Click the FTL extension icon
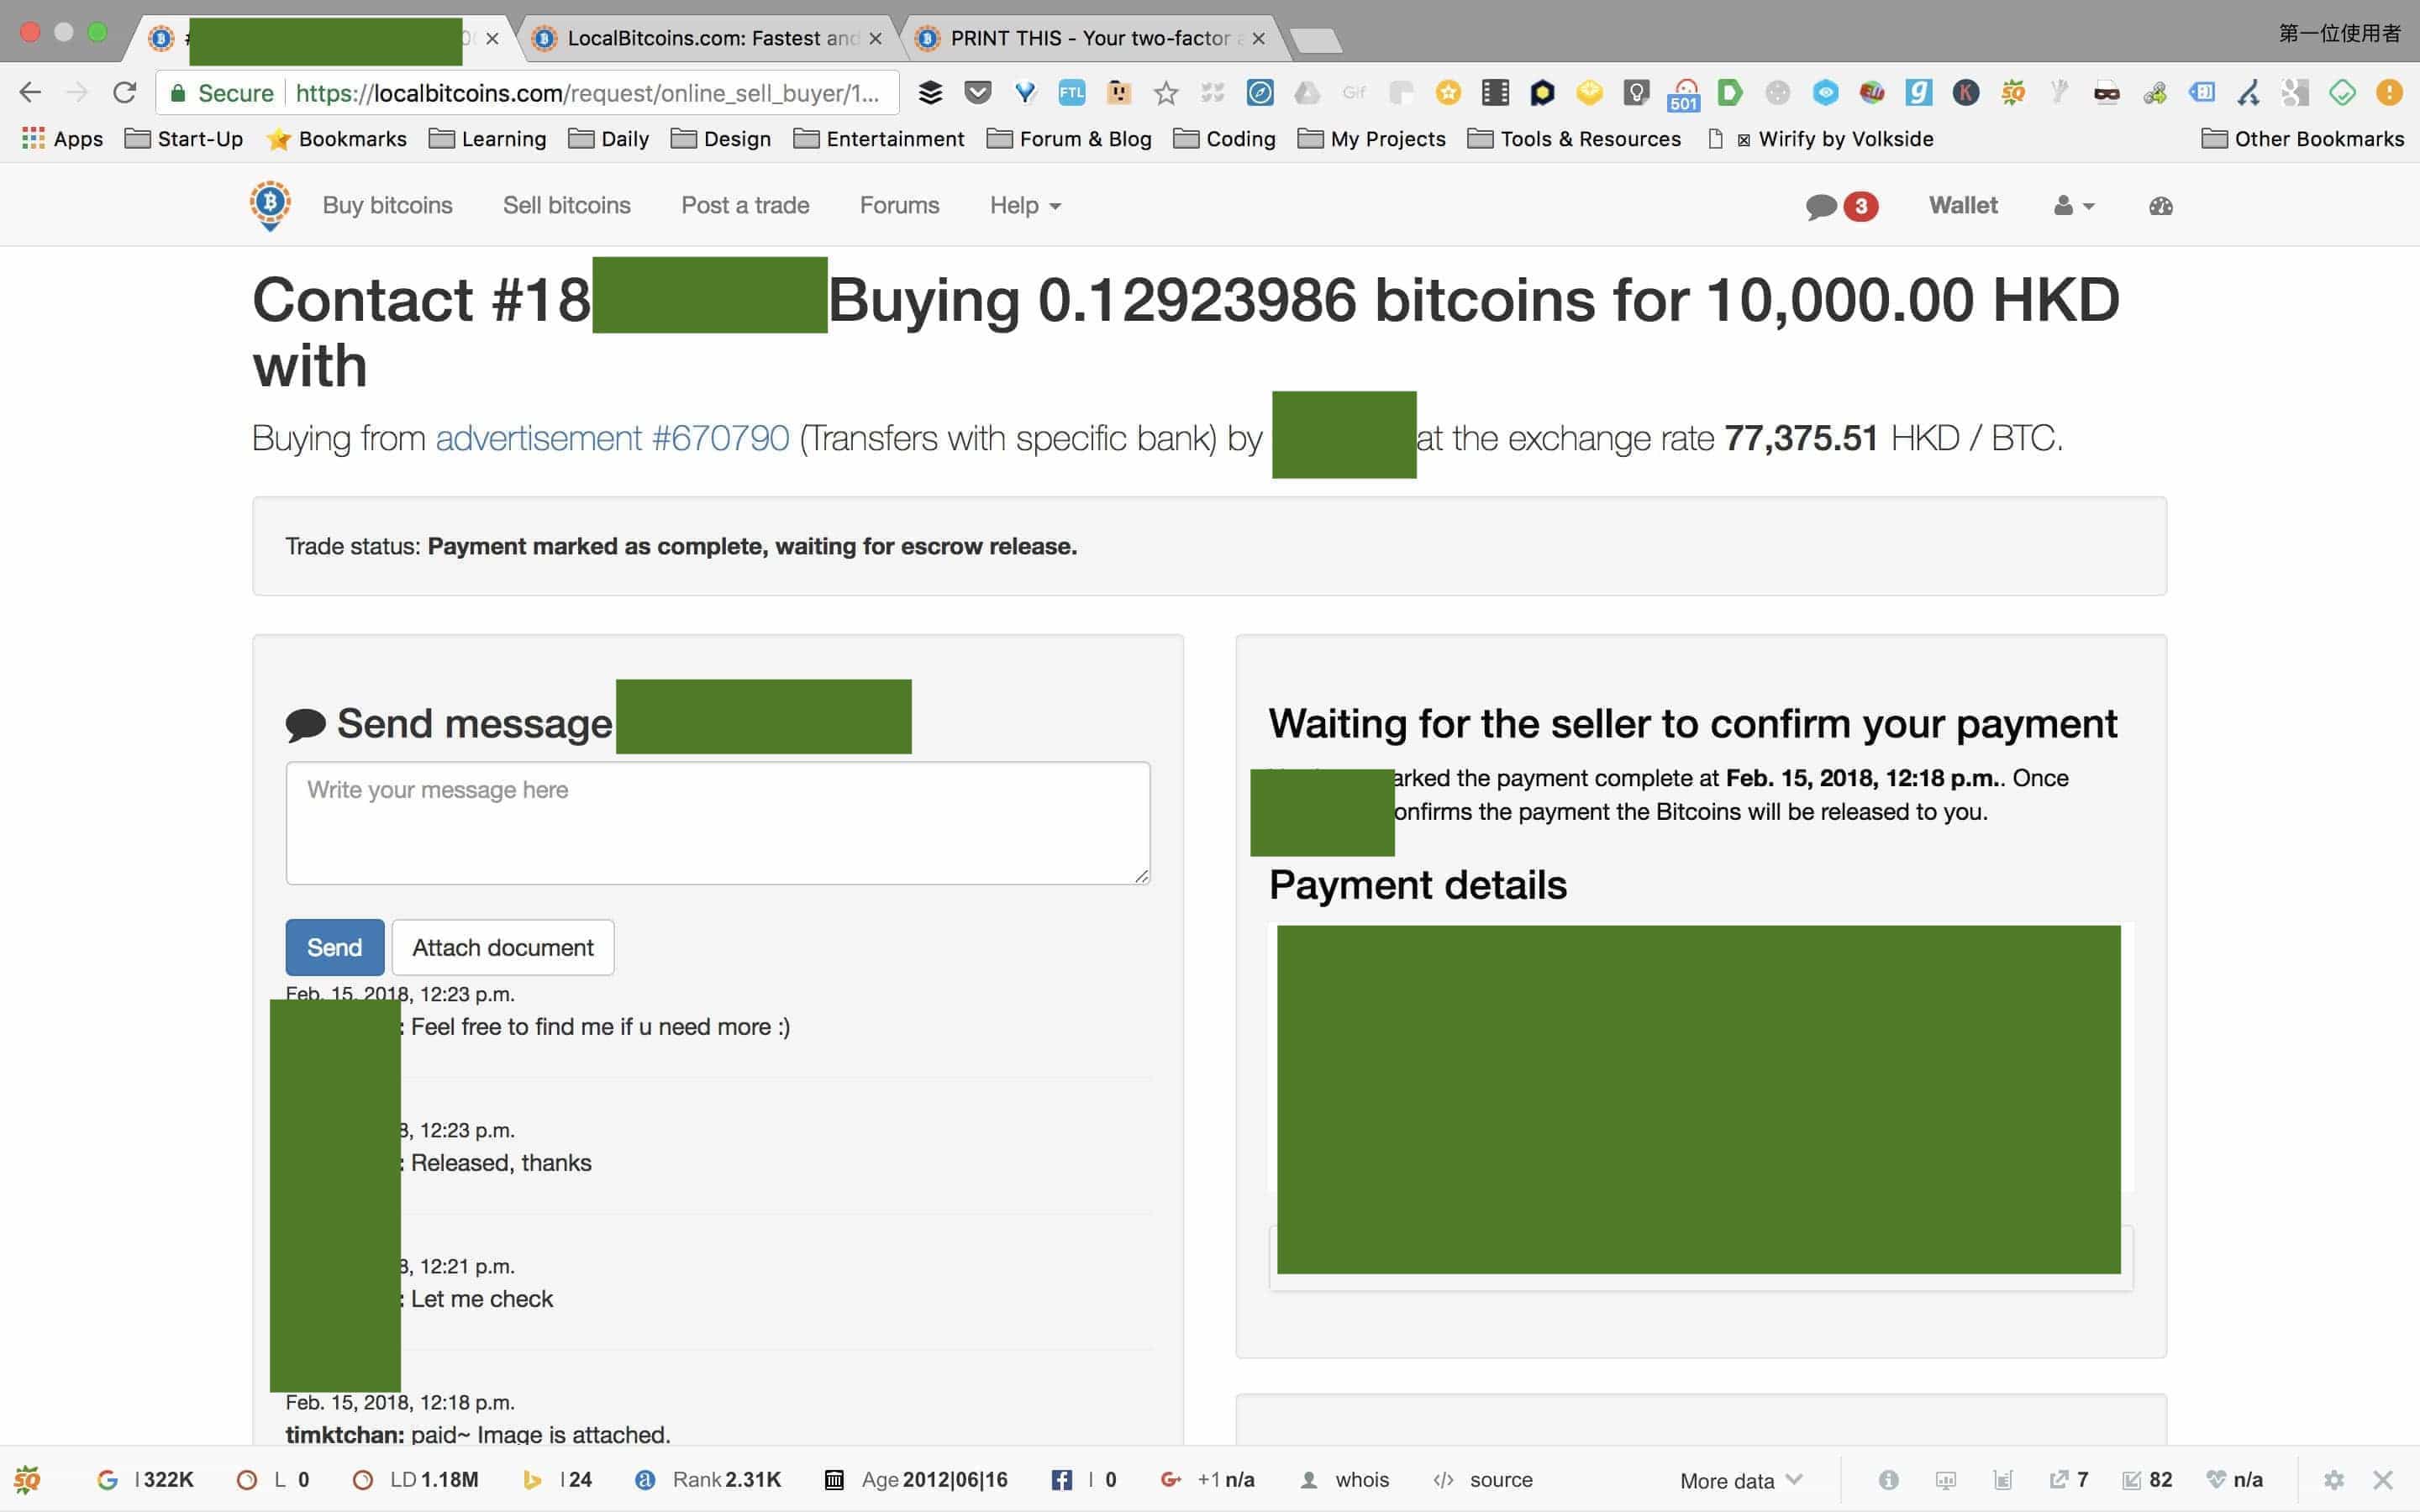Viewport: 2420px width, 1512px height. 1071,93
